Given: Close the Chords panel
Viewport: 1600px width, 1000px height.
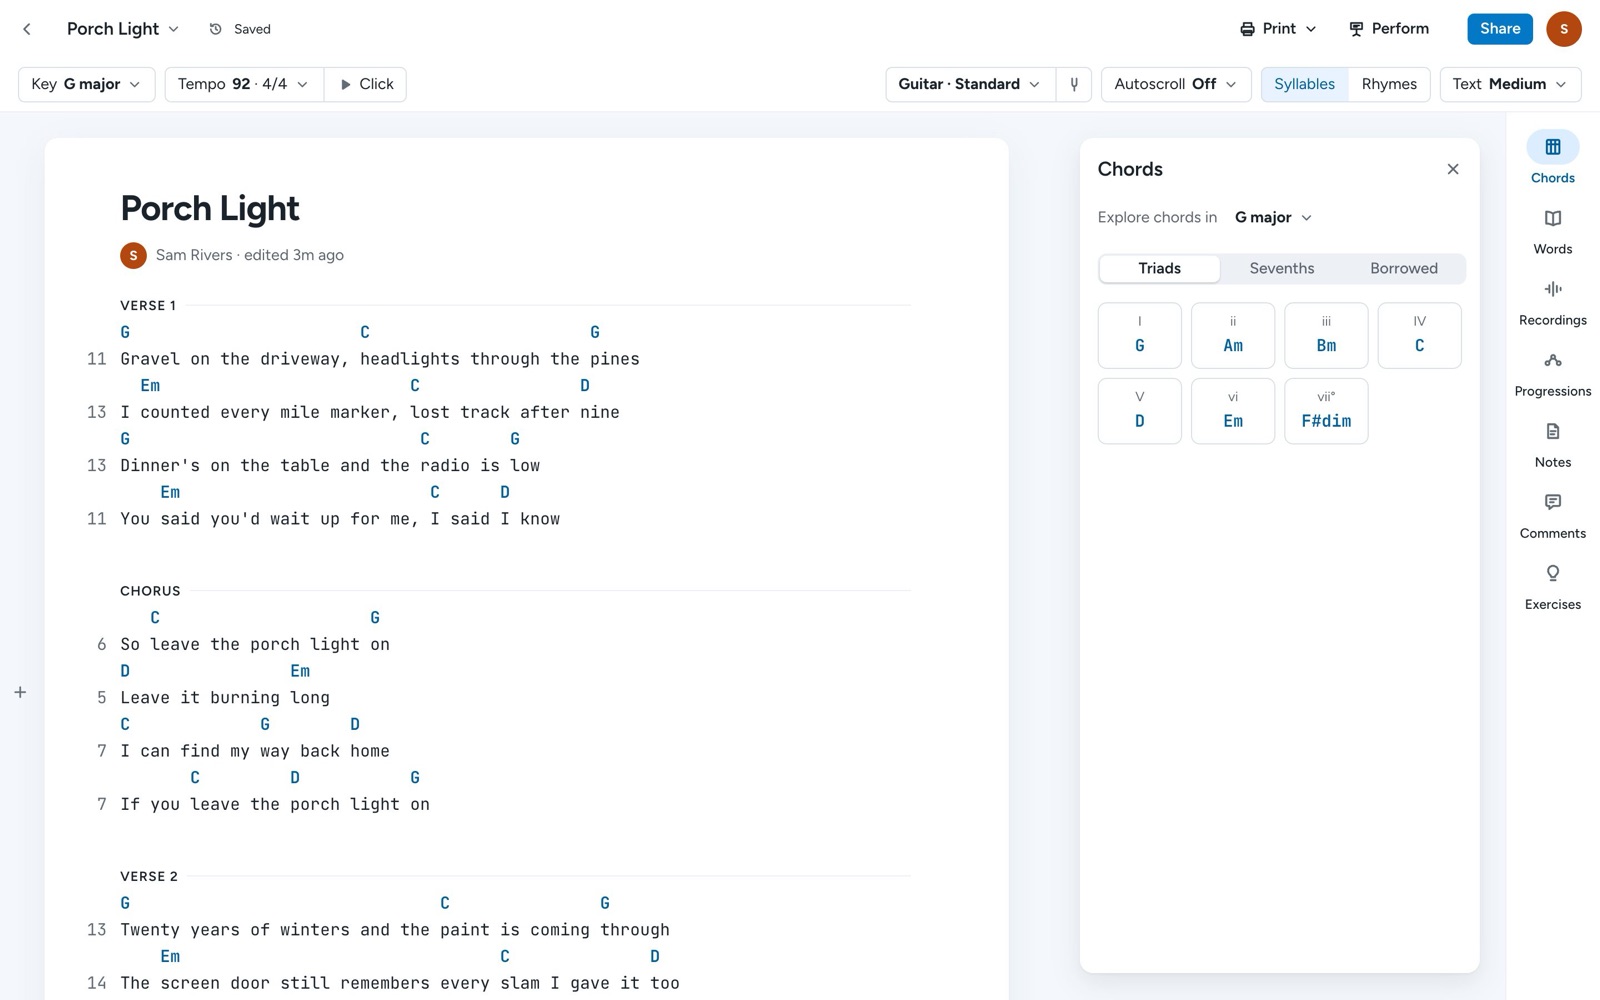Looking at the screenshot, I should point(1453,169).
